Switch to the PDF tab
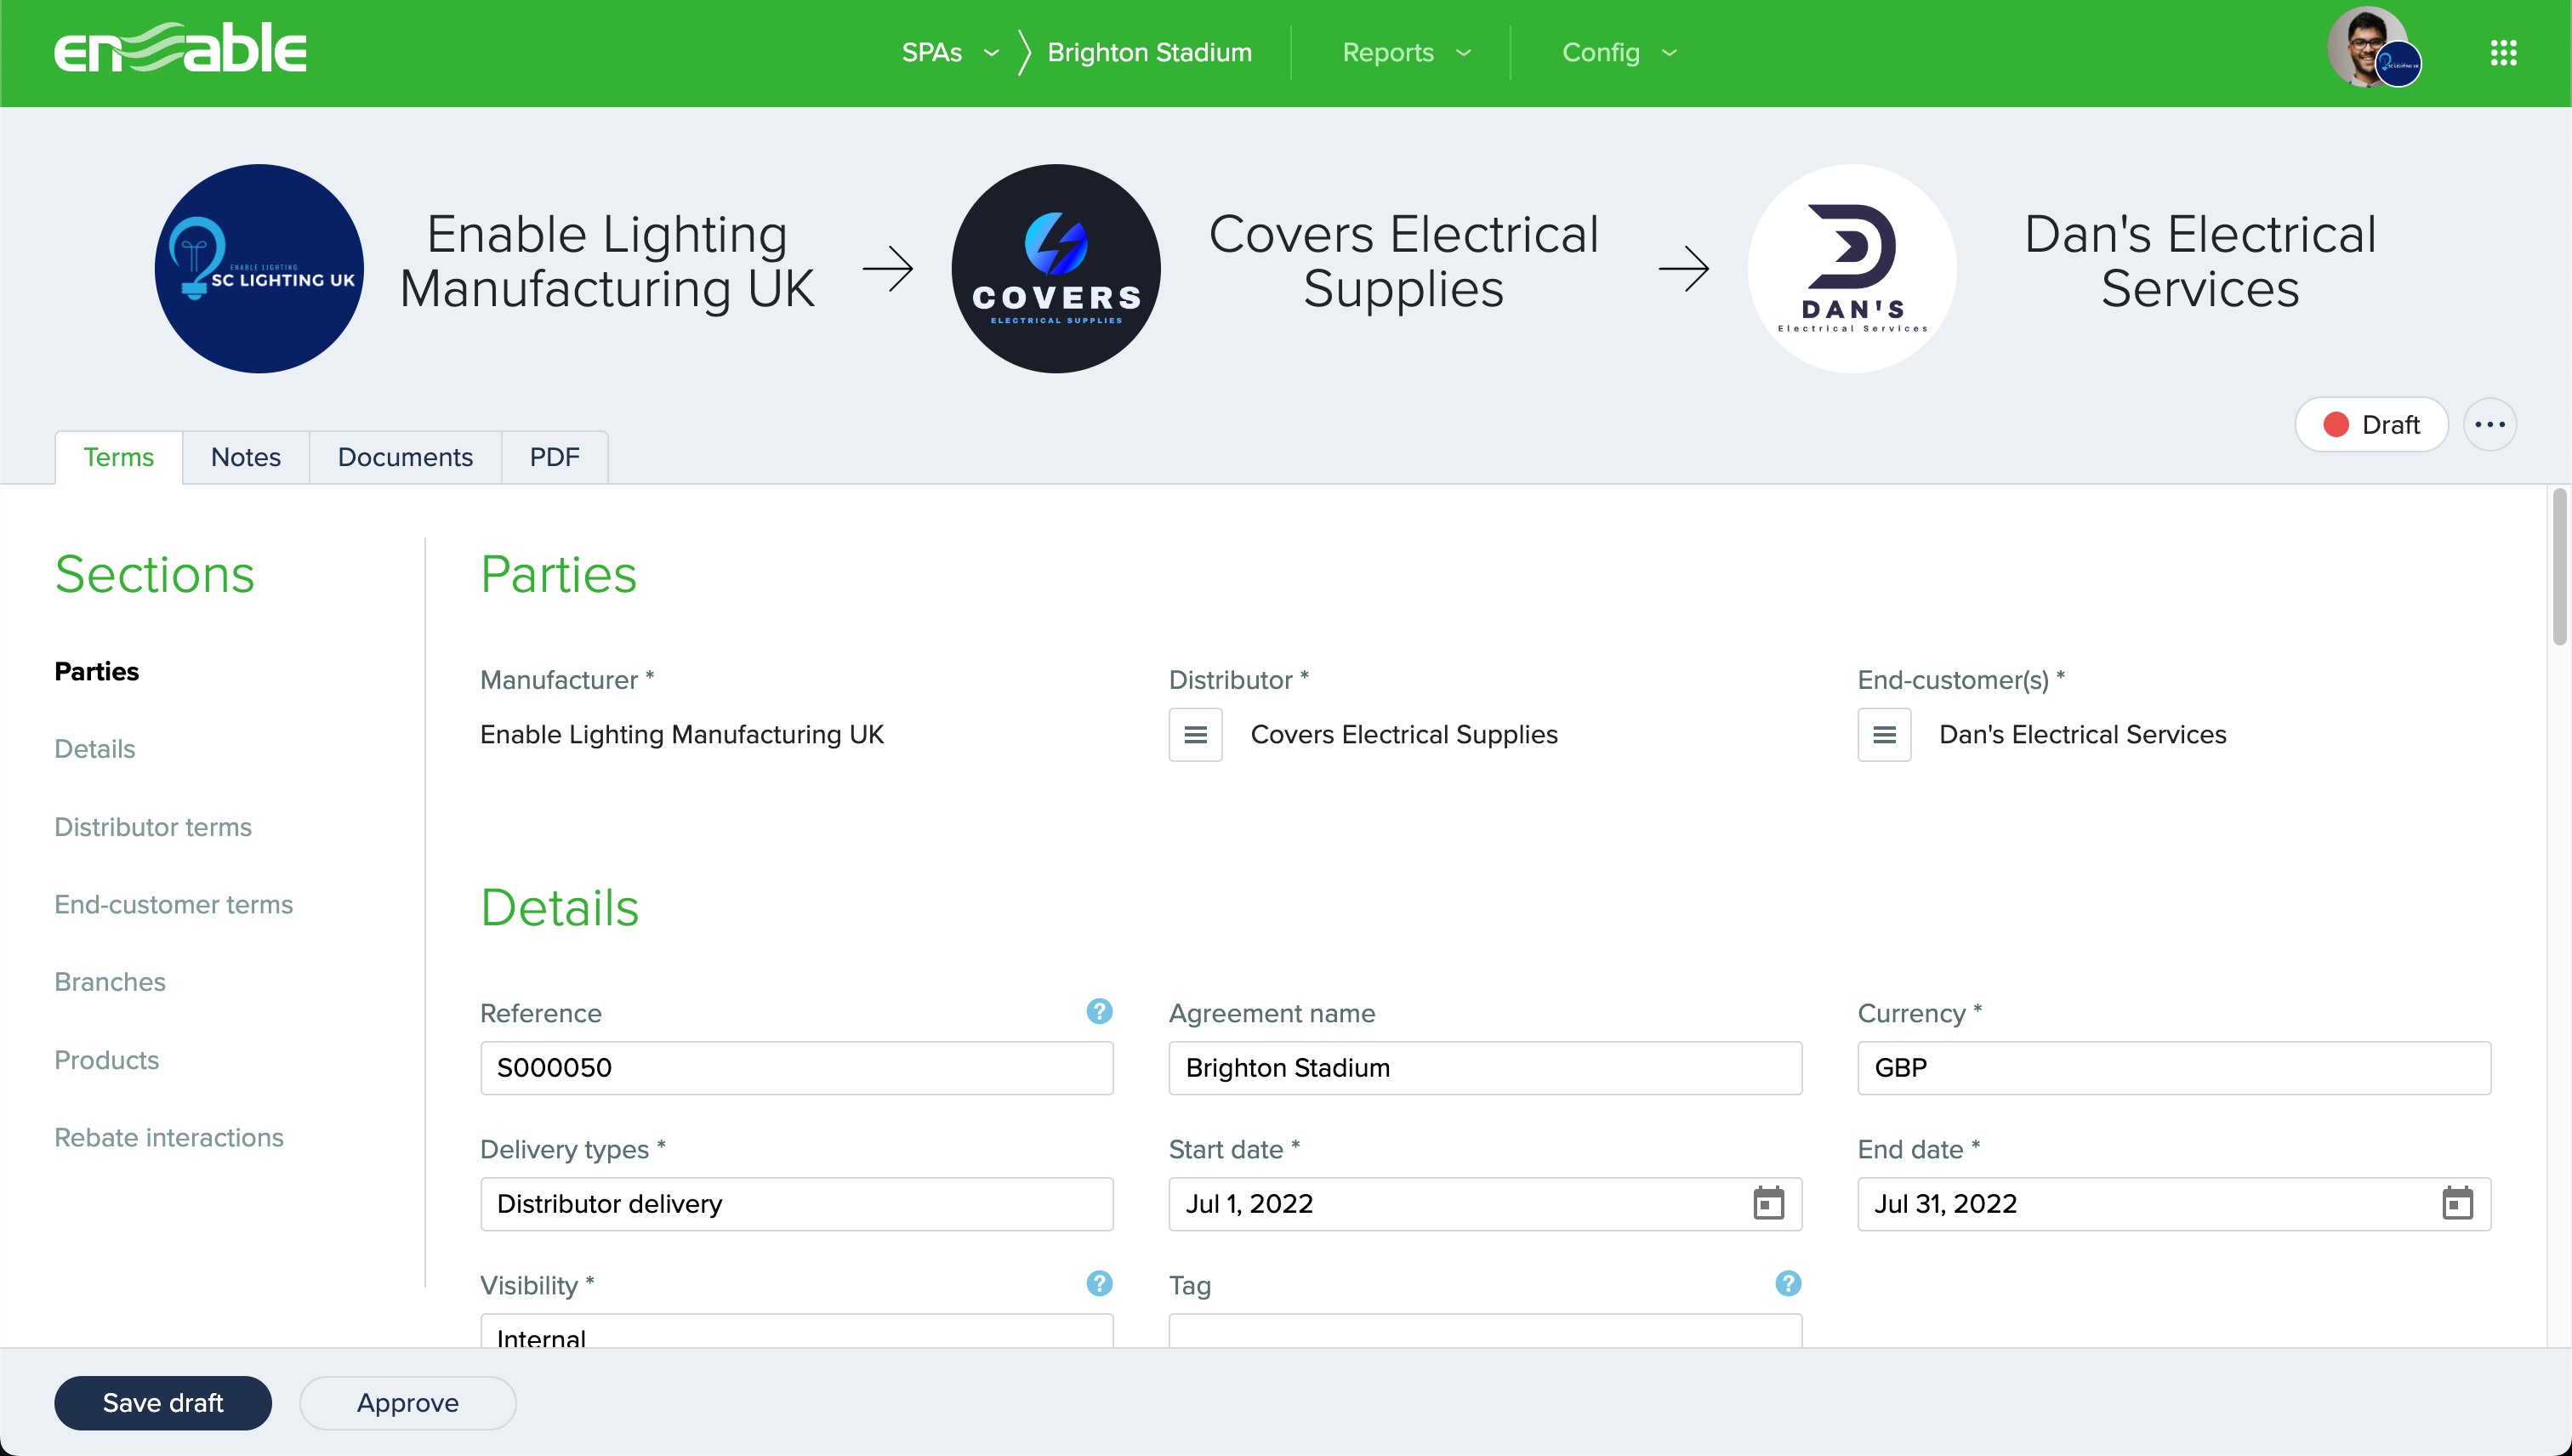 pyautogui.click(x=554, y=458)
